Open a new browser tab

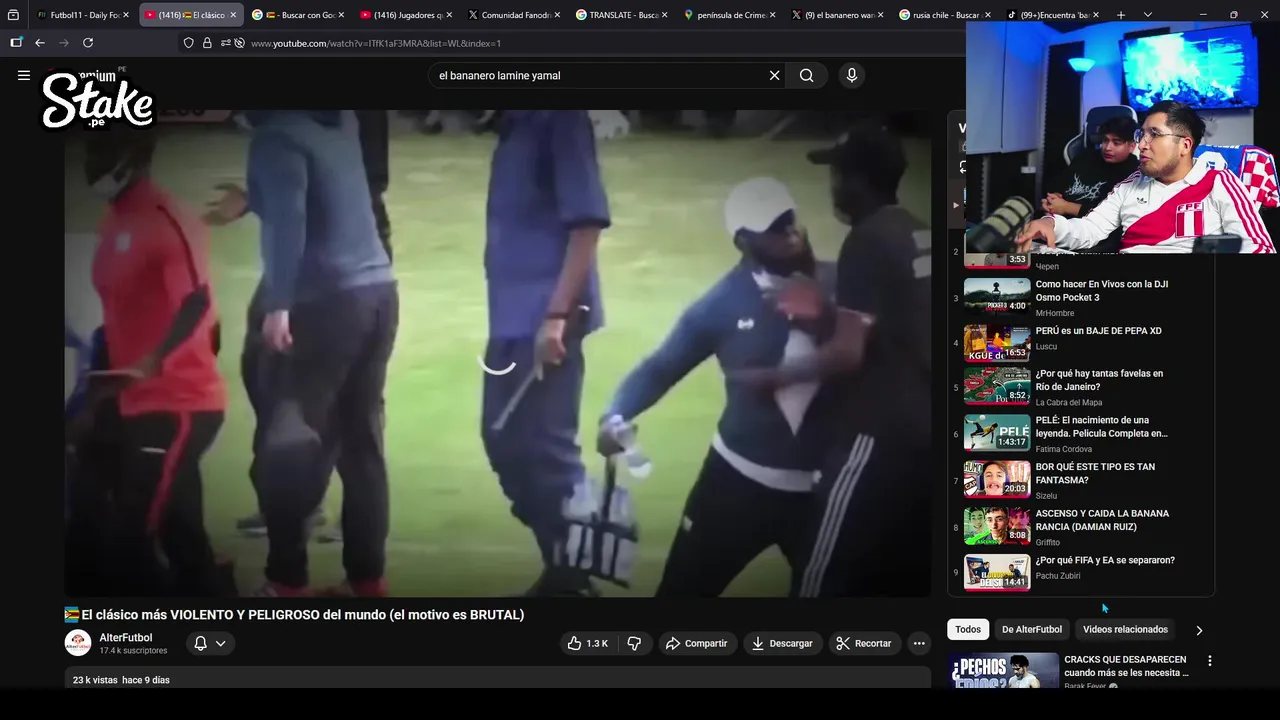pyautogui.click(x=1121, y=15)
